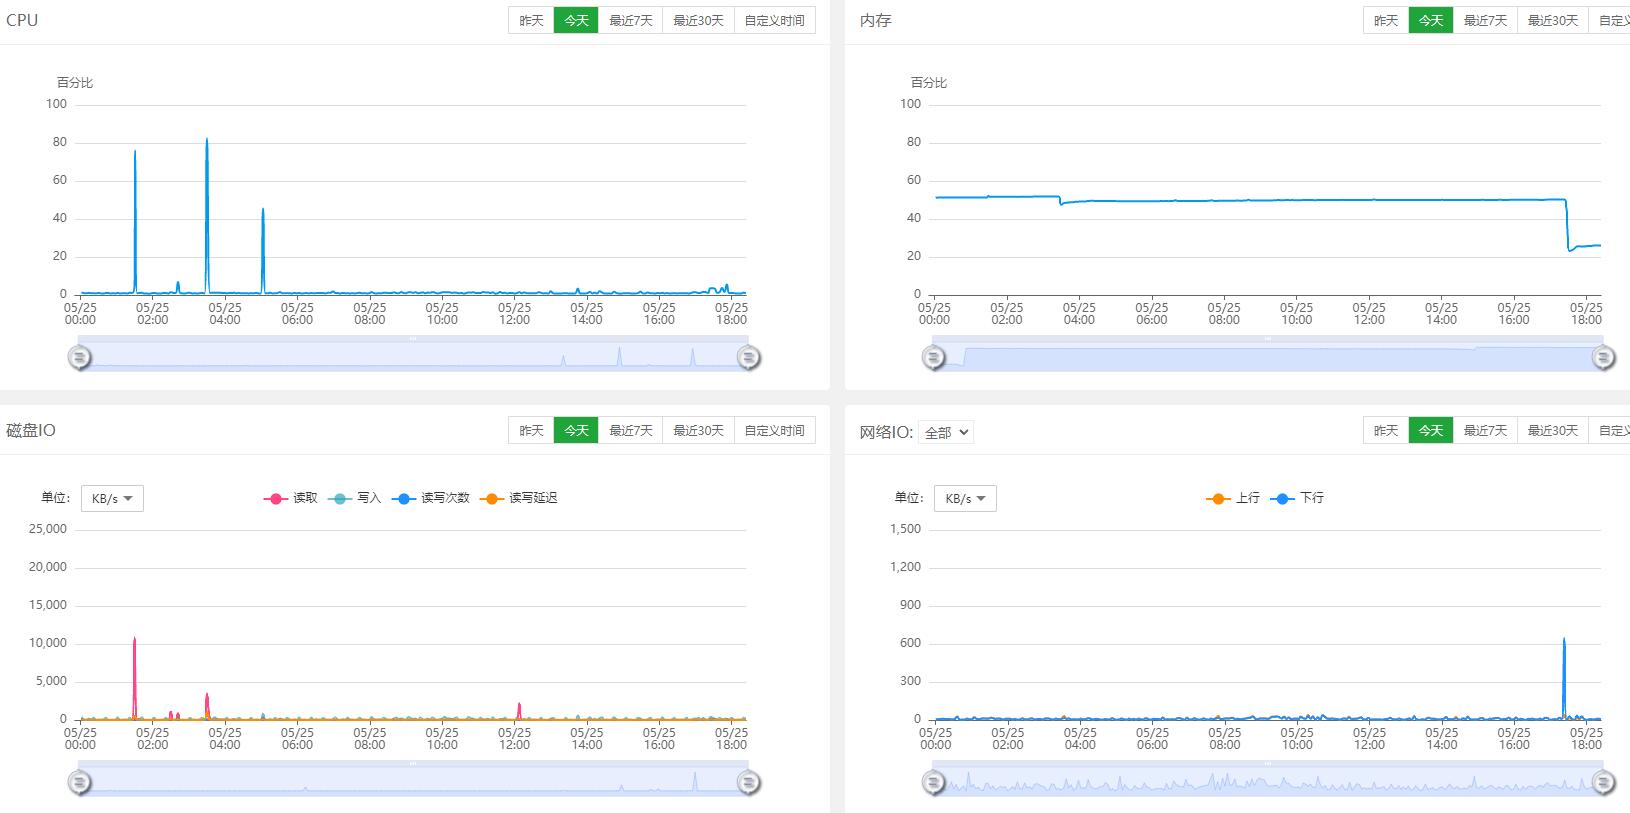Image resolution: width=1630 pixels, height=813 pixels.
Task: Select 最近7天 tab in CPU panel
Action: [630, 20]
